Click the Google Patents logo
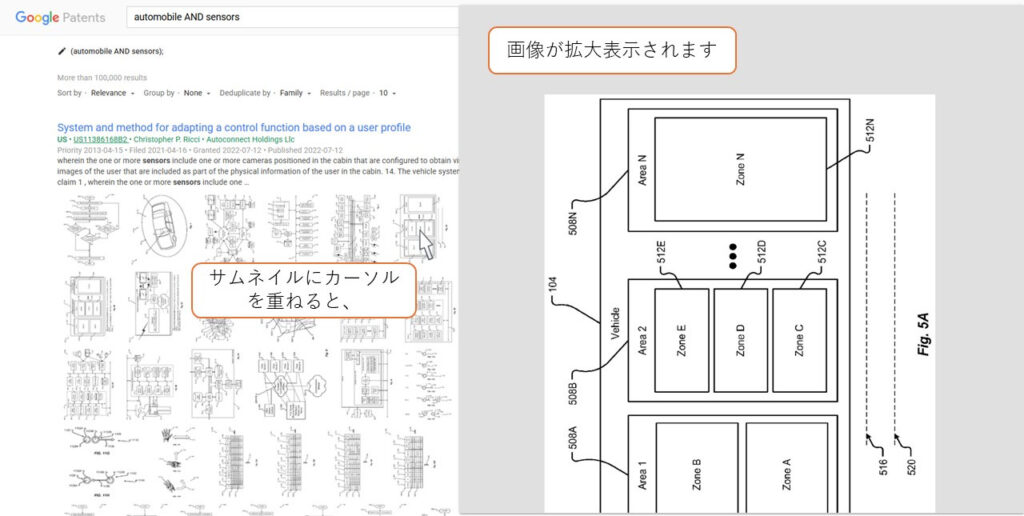 click(x=60, y=17)
